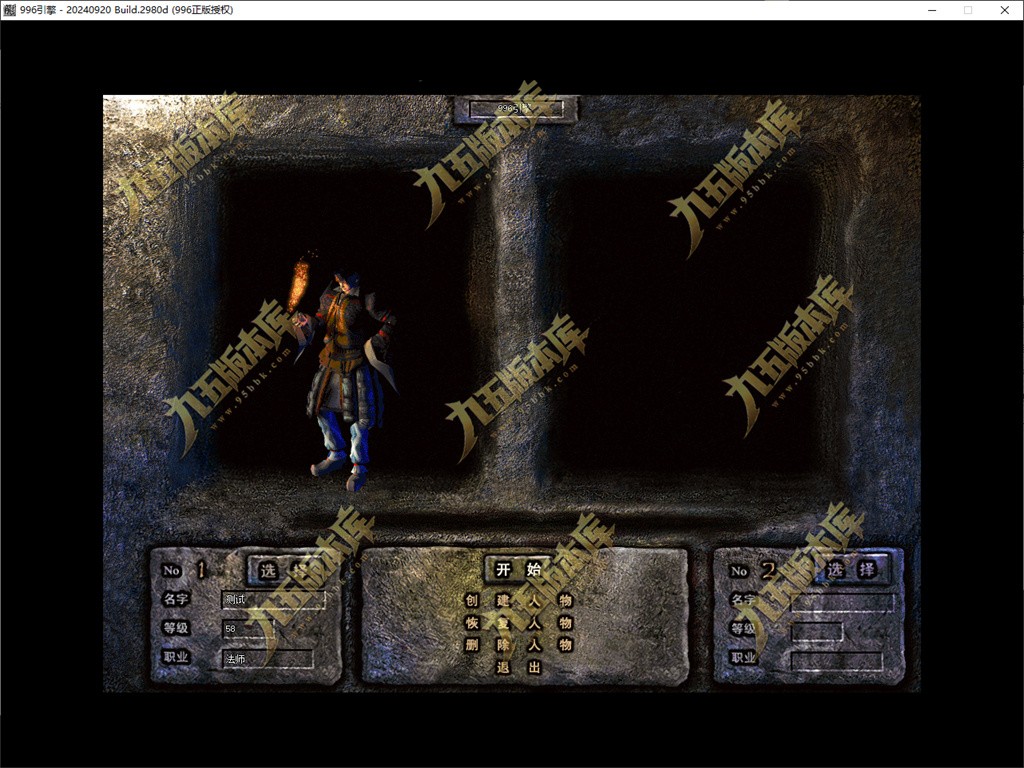Click the server name plaque at top
This screenshot has height=768, width=1024.
[516, 109]
